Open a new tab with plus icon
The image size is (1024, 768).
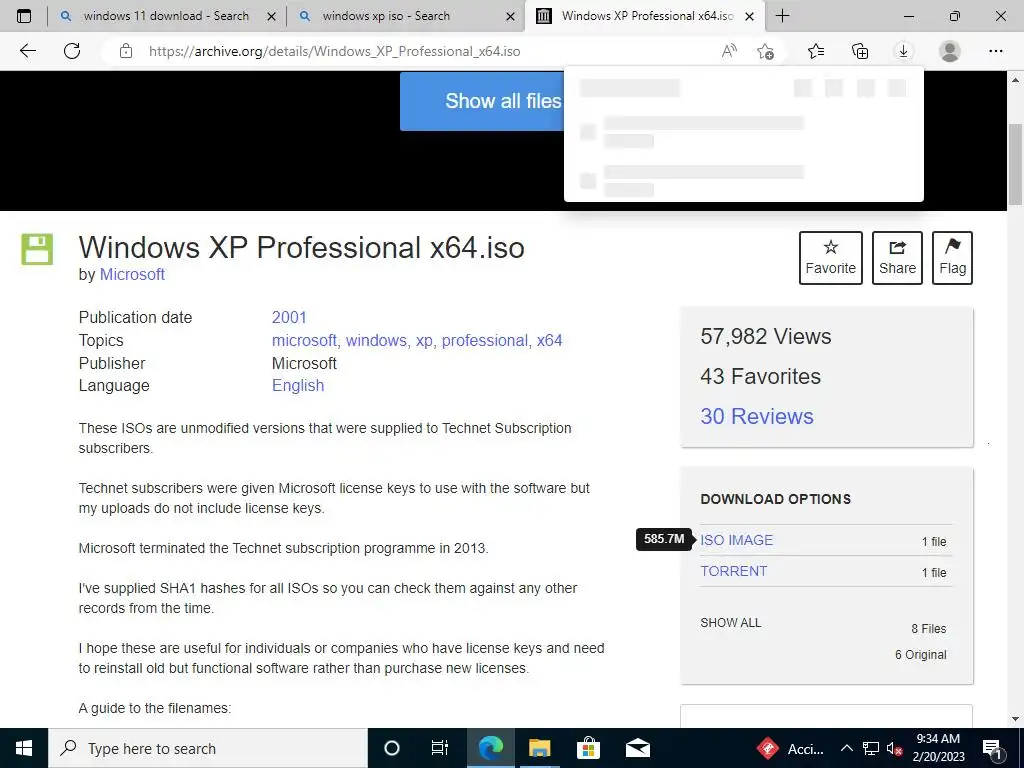[782, 16]
